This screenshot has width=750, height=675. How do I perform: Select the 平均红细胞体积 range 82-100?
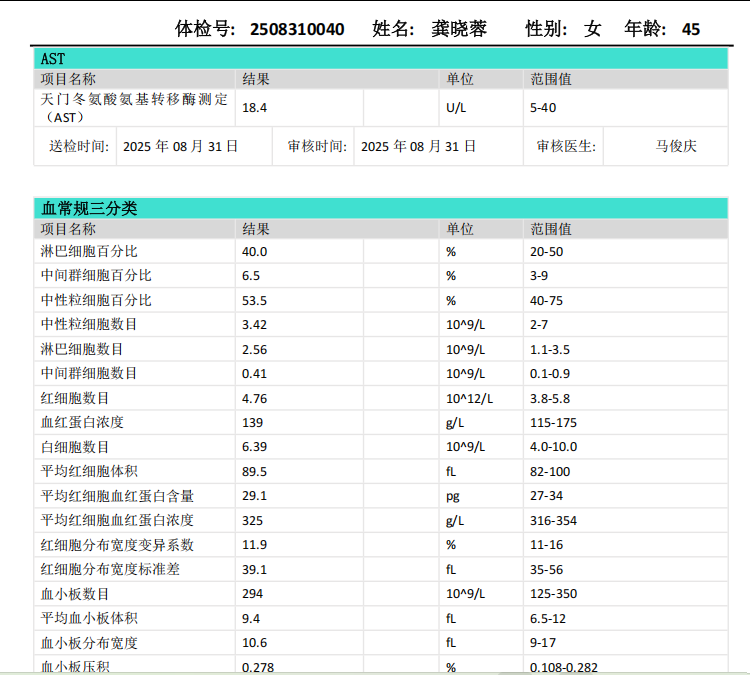click(550, 472)
